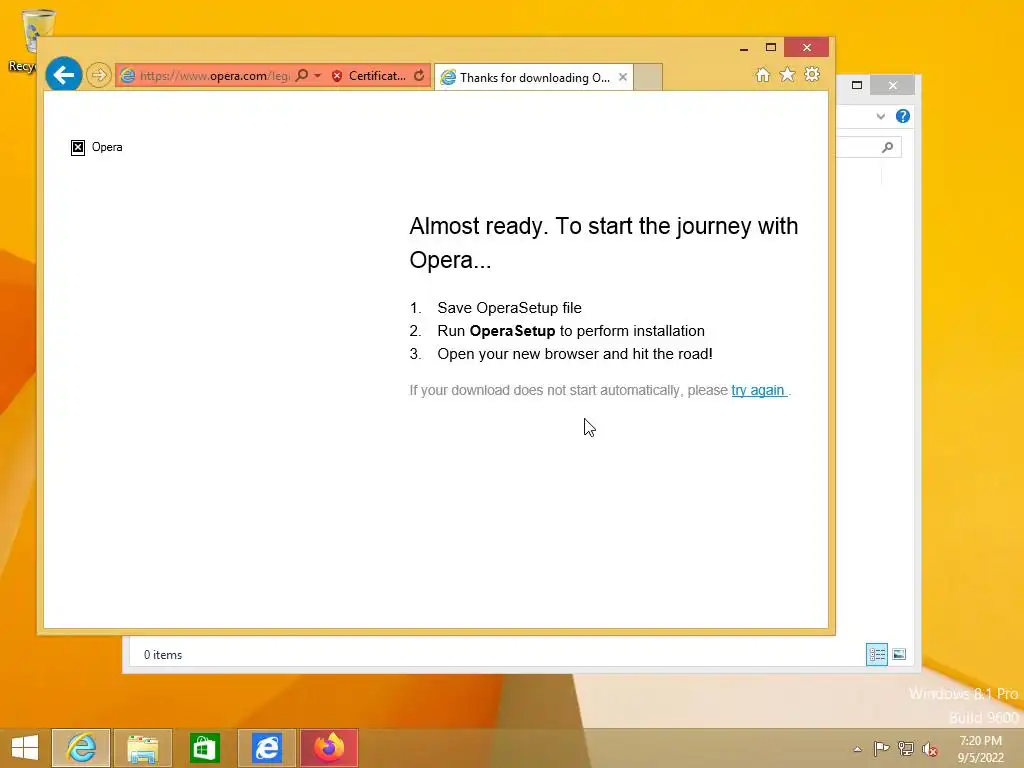Open the Tools gear menu

click(812, 74)
